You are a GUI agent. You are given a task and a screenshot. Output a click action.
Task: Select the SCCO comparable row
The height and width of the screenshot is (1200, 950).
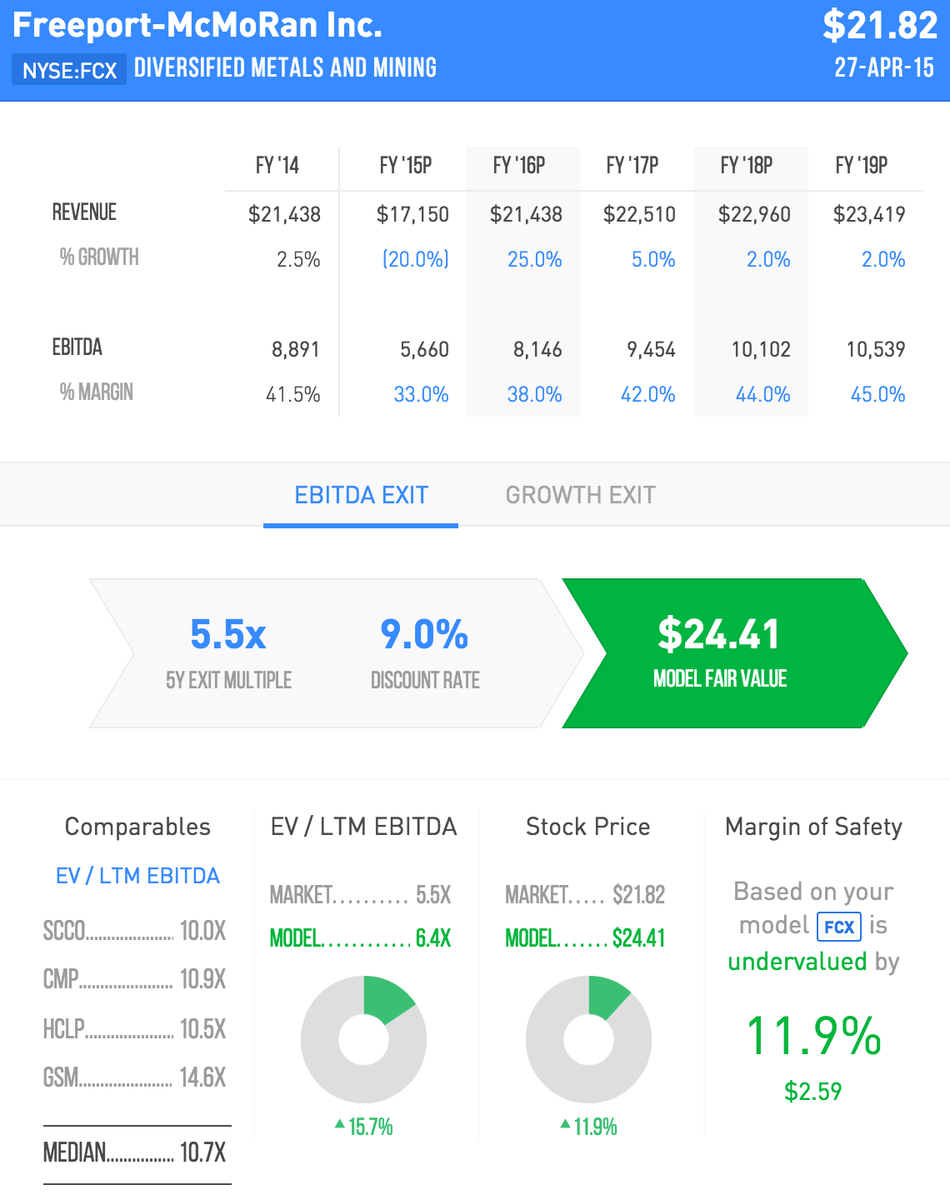135,932
